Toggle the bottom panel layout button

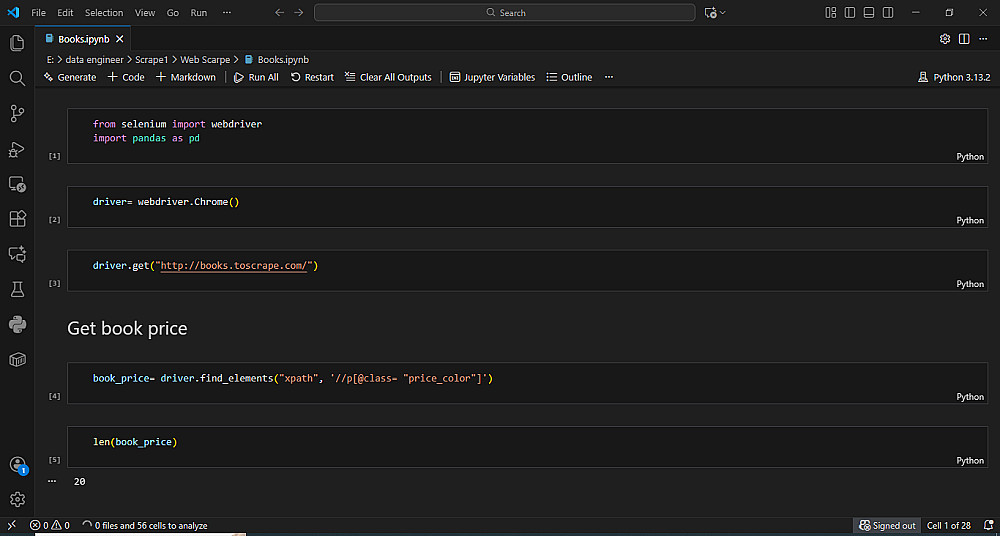click(x=869, y=13)
